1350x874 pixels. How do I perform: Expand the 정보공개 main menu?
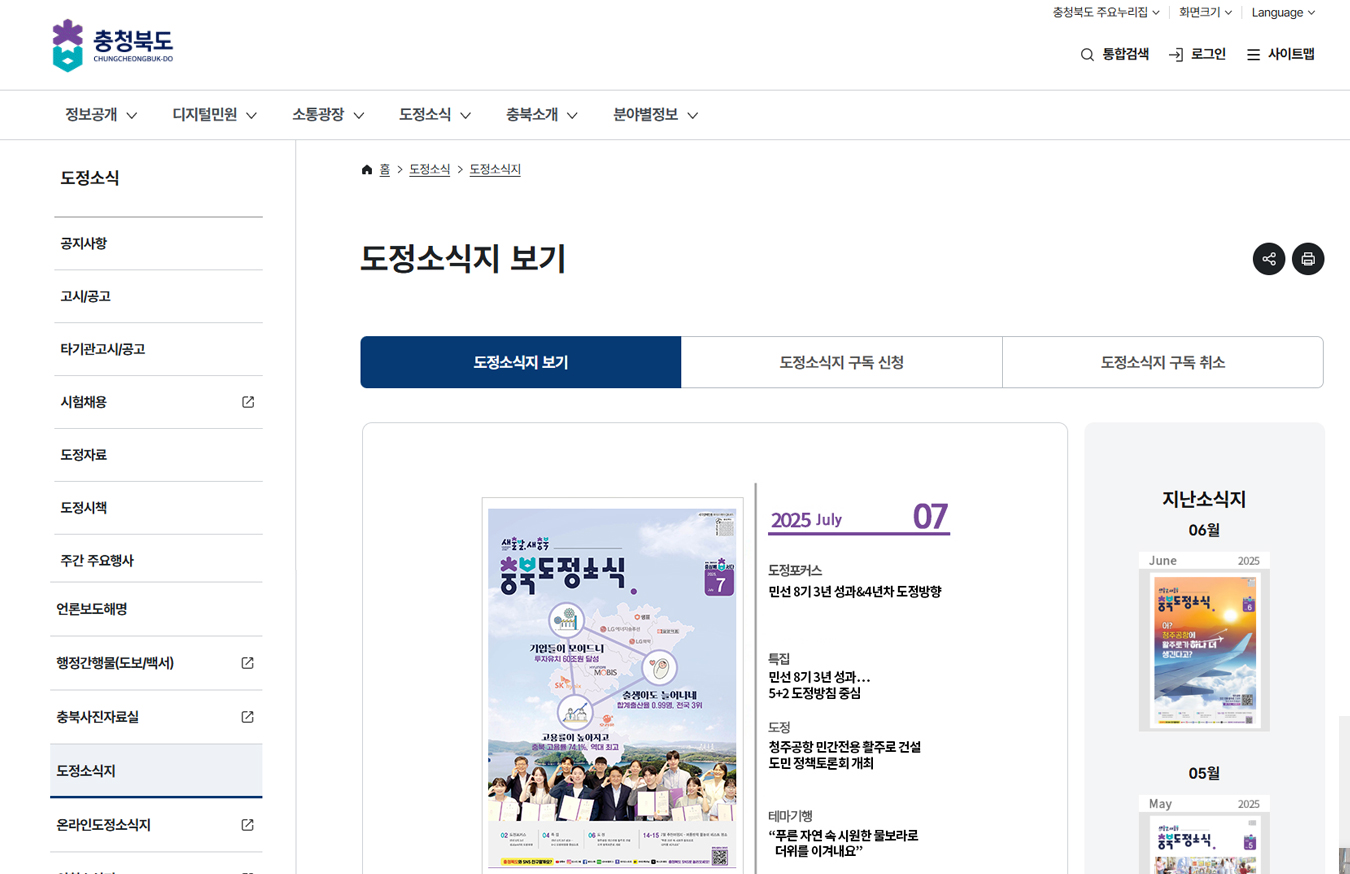point(101,115)
